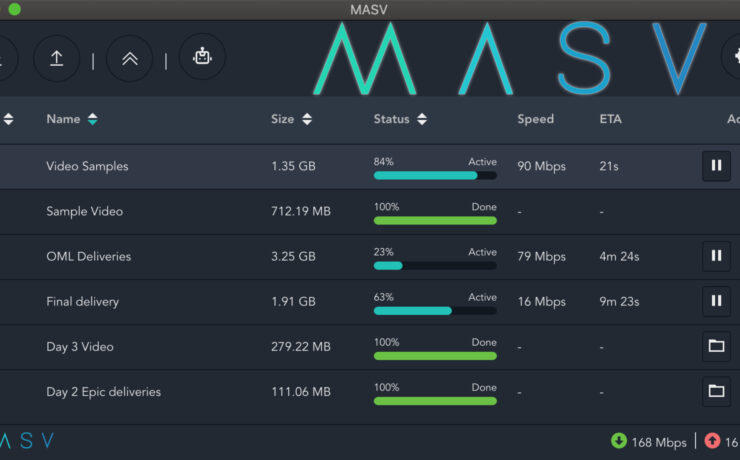
Task: Open folder for Day 2 Epic deliveries
Action: pyautogui.click(x=716, y=391)
